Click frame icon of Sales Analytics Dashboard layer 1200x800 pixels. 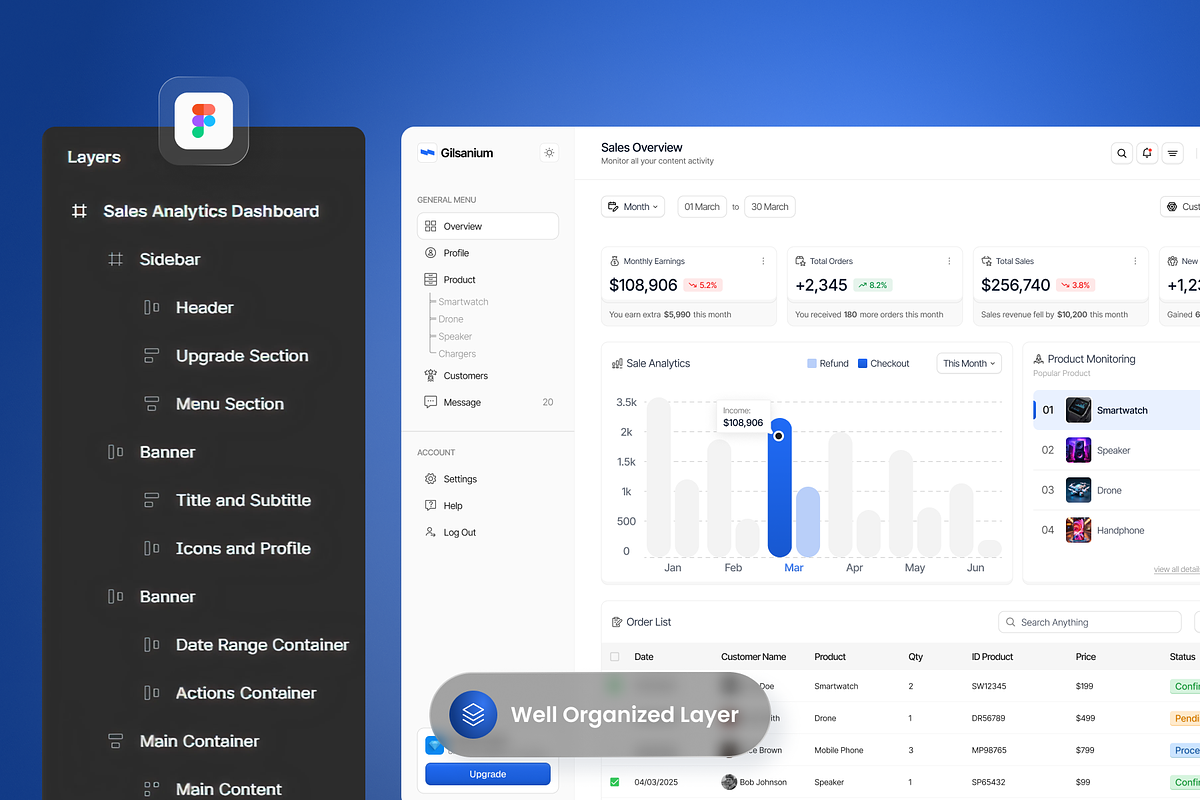click(79, 211)
